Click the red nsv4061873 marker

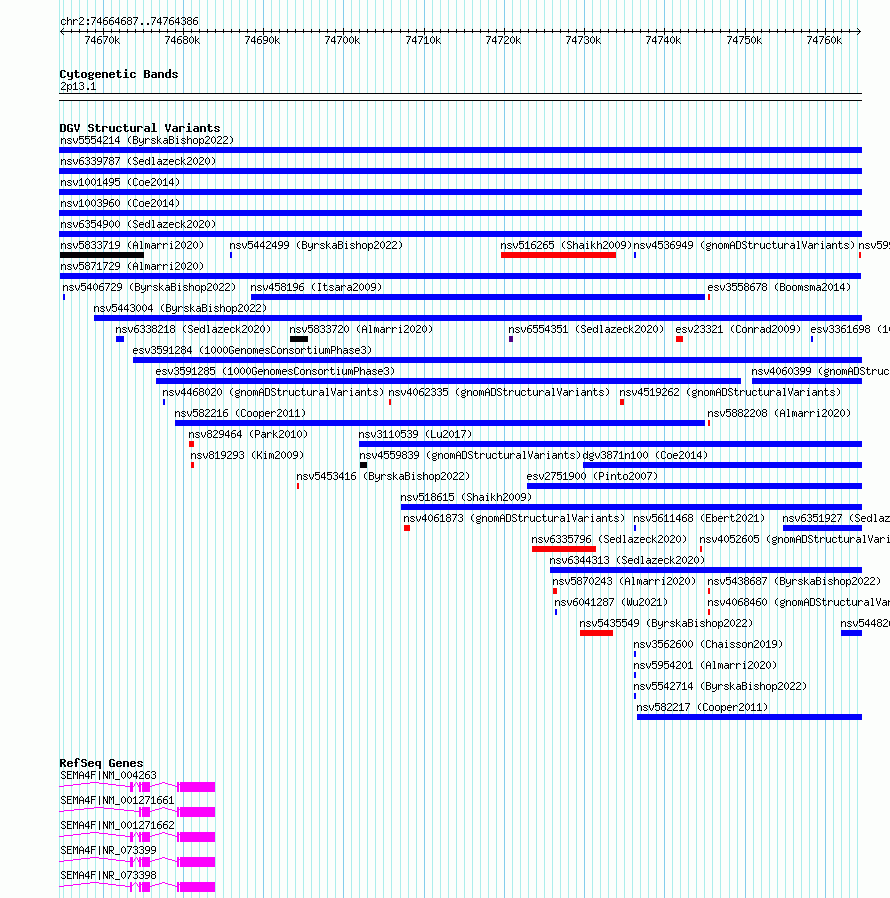(407, 528)
